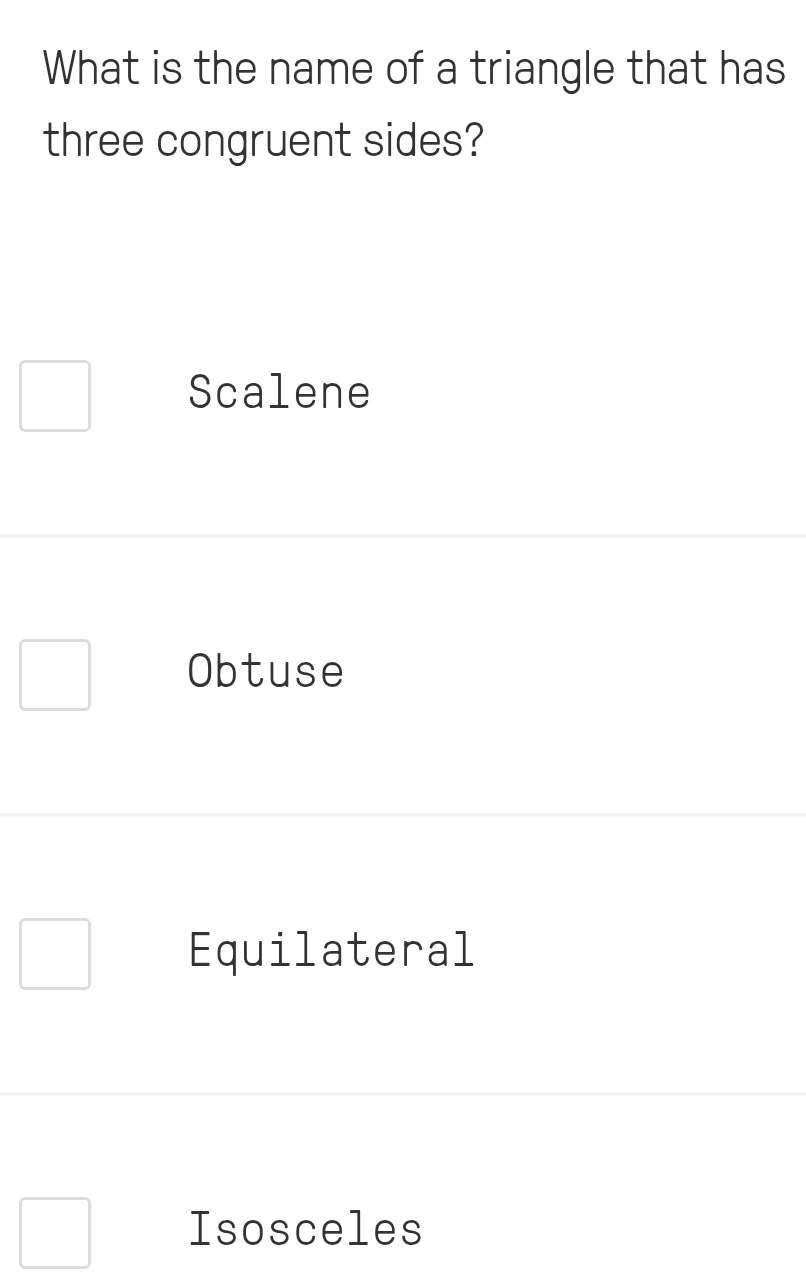Select the Equilateral checkbox

coord(55,954)
